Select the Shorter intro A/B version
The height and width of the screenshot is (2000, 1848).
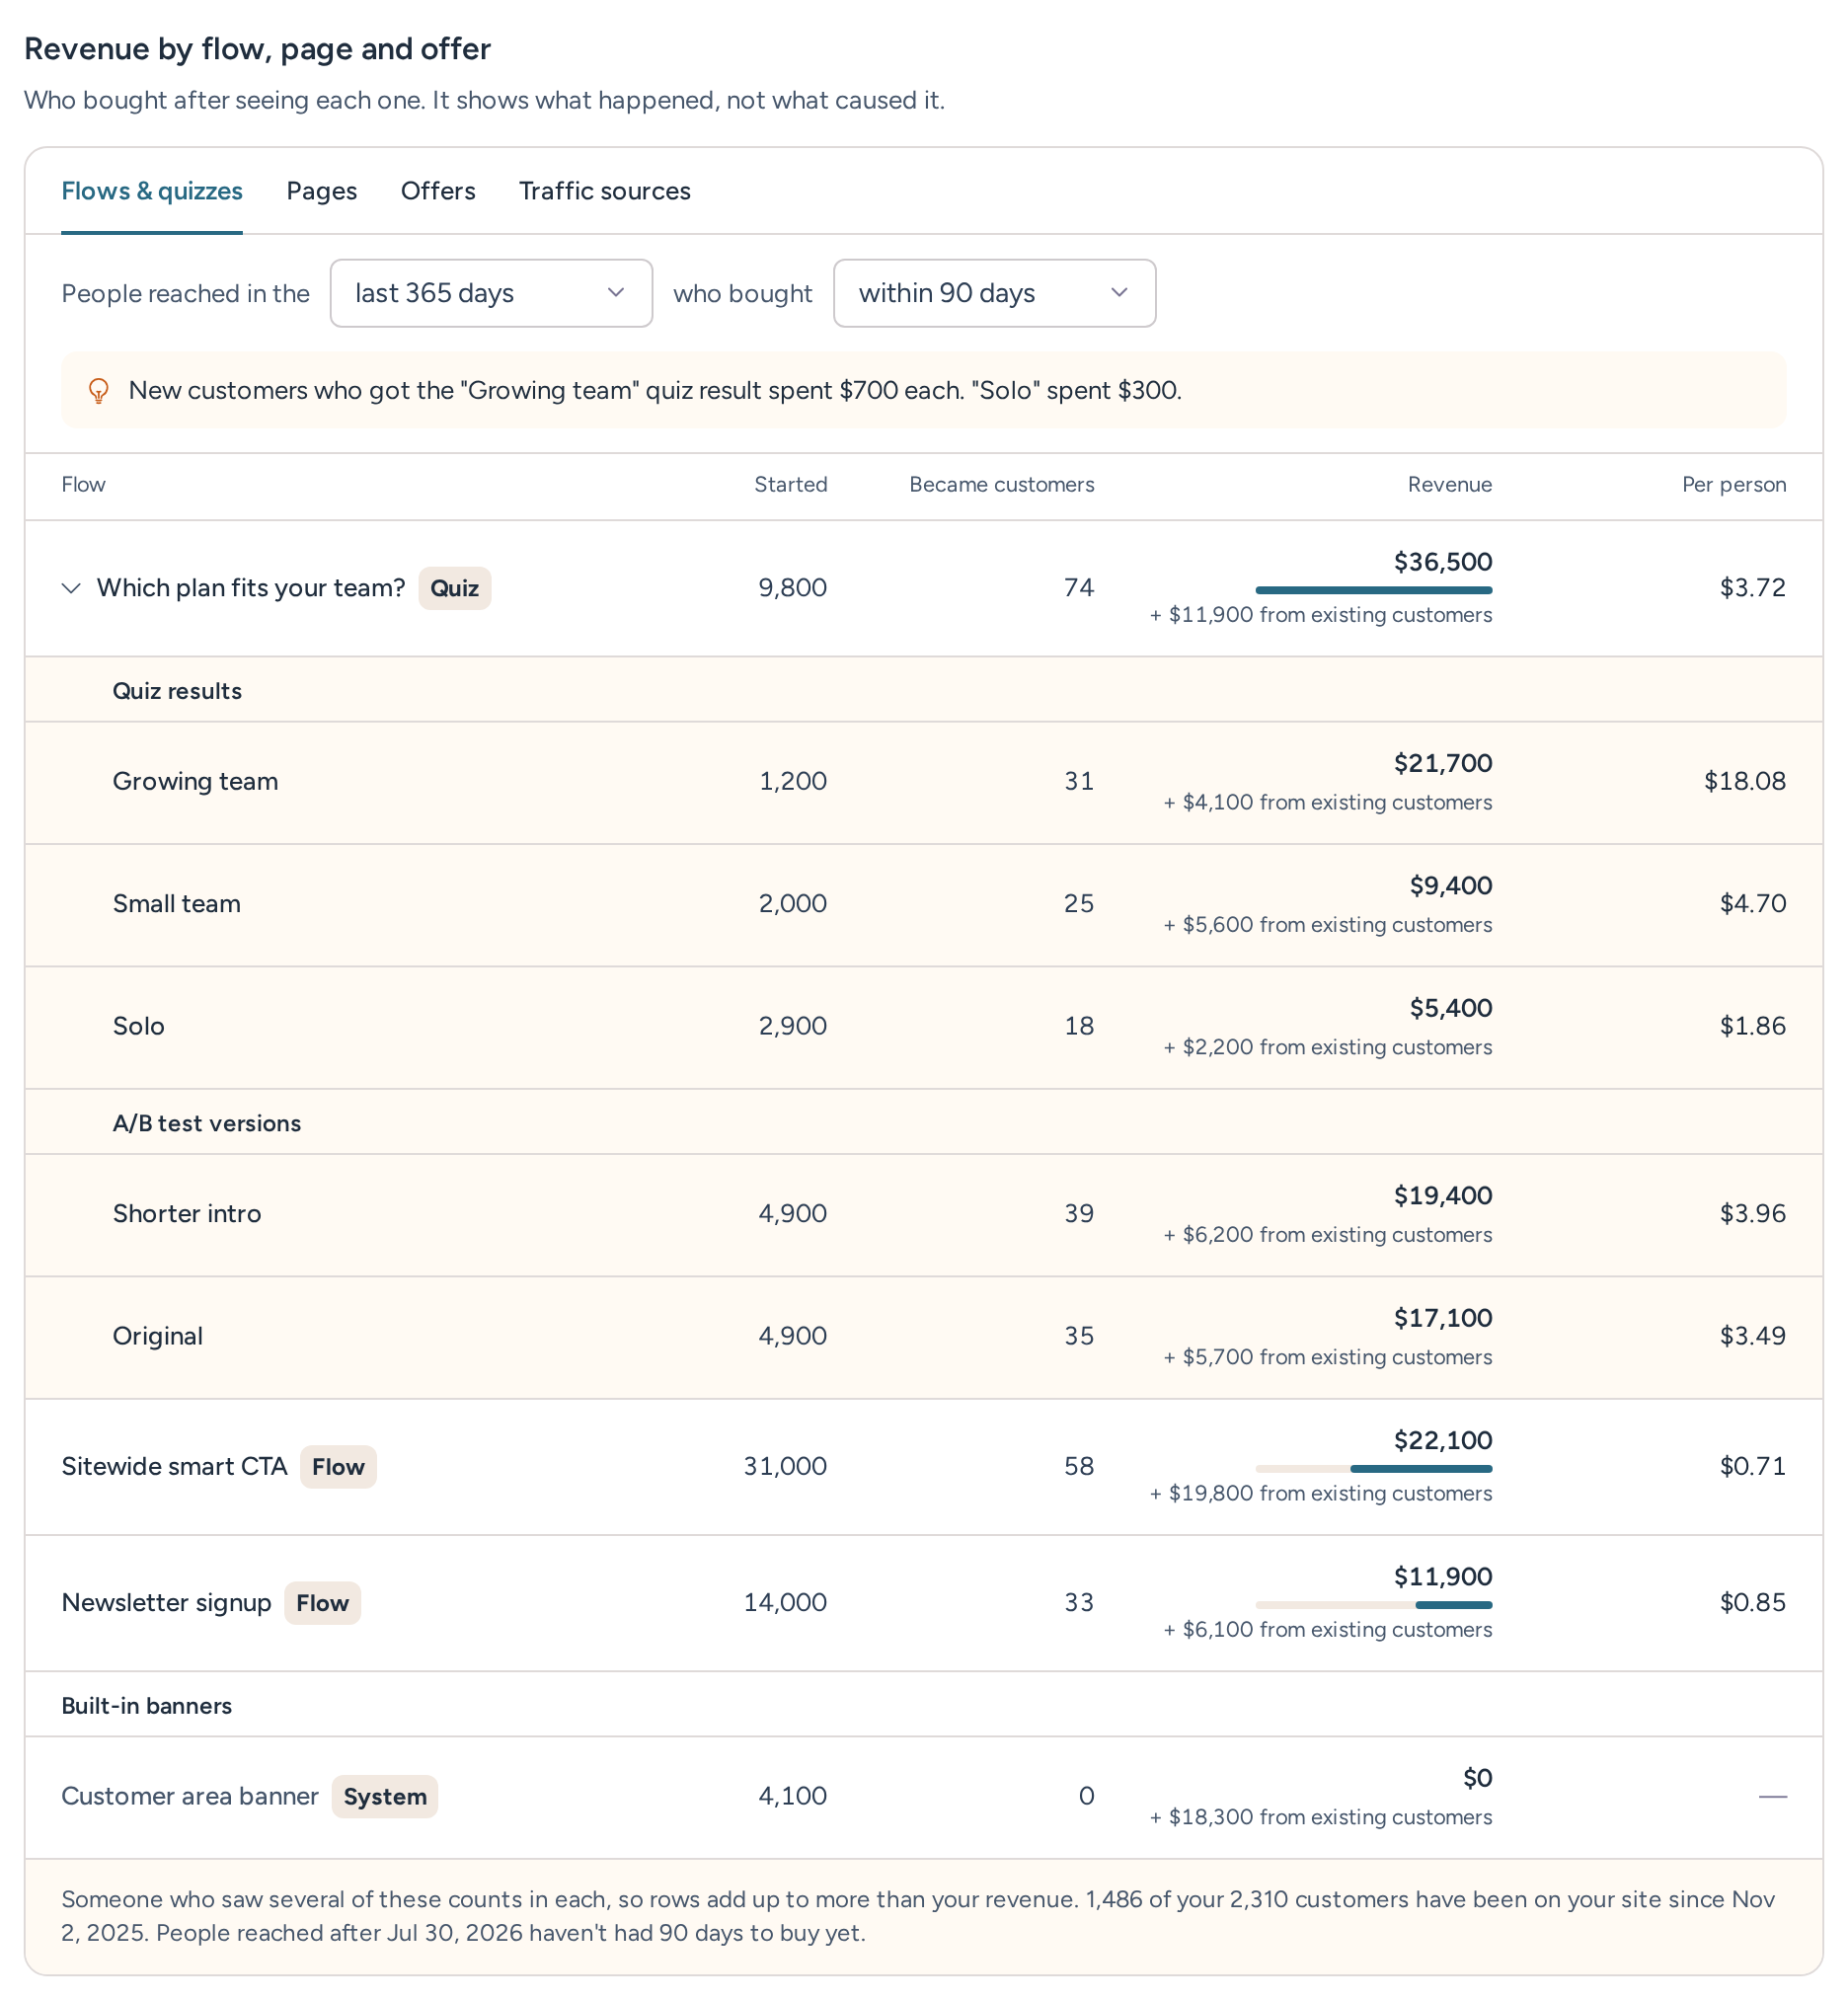(923, 1214)
